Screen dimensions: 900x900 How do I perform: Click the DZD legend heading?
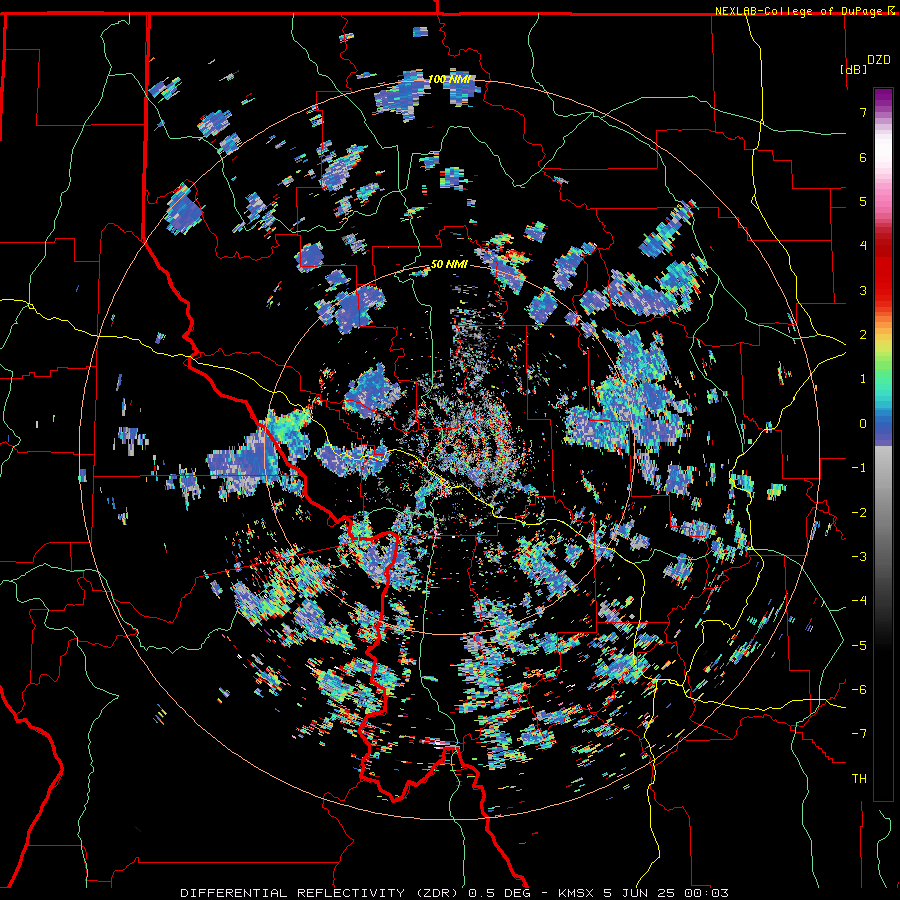879,60
